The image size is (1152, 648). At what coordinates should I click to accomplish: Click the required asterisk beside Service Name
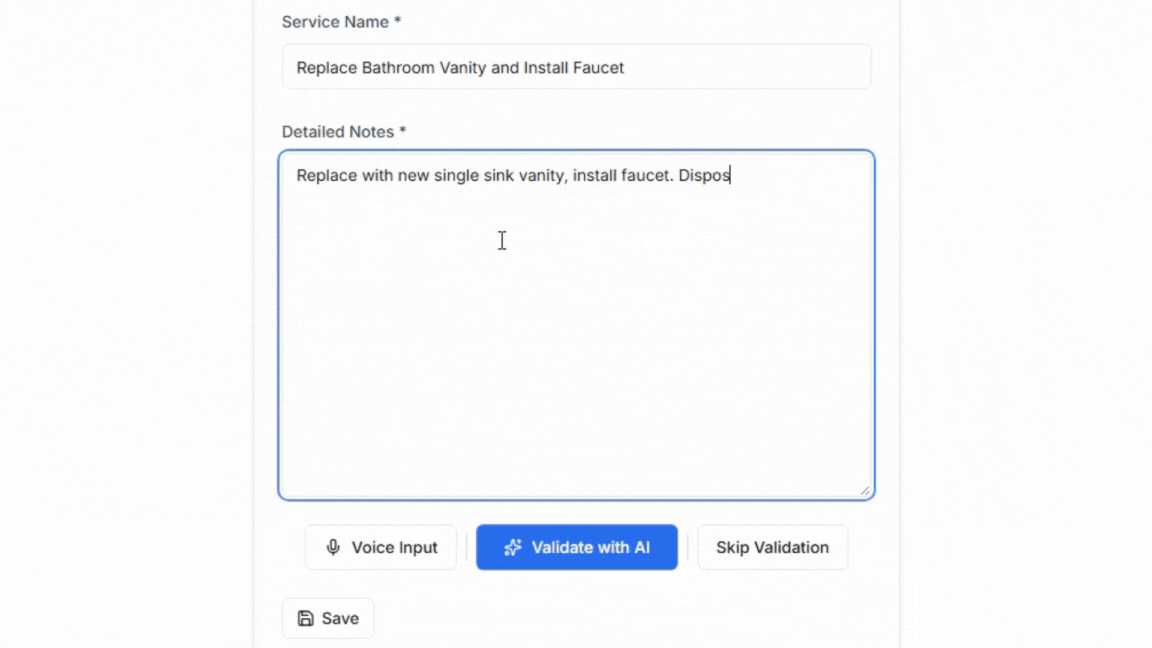397,21
